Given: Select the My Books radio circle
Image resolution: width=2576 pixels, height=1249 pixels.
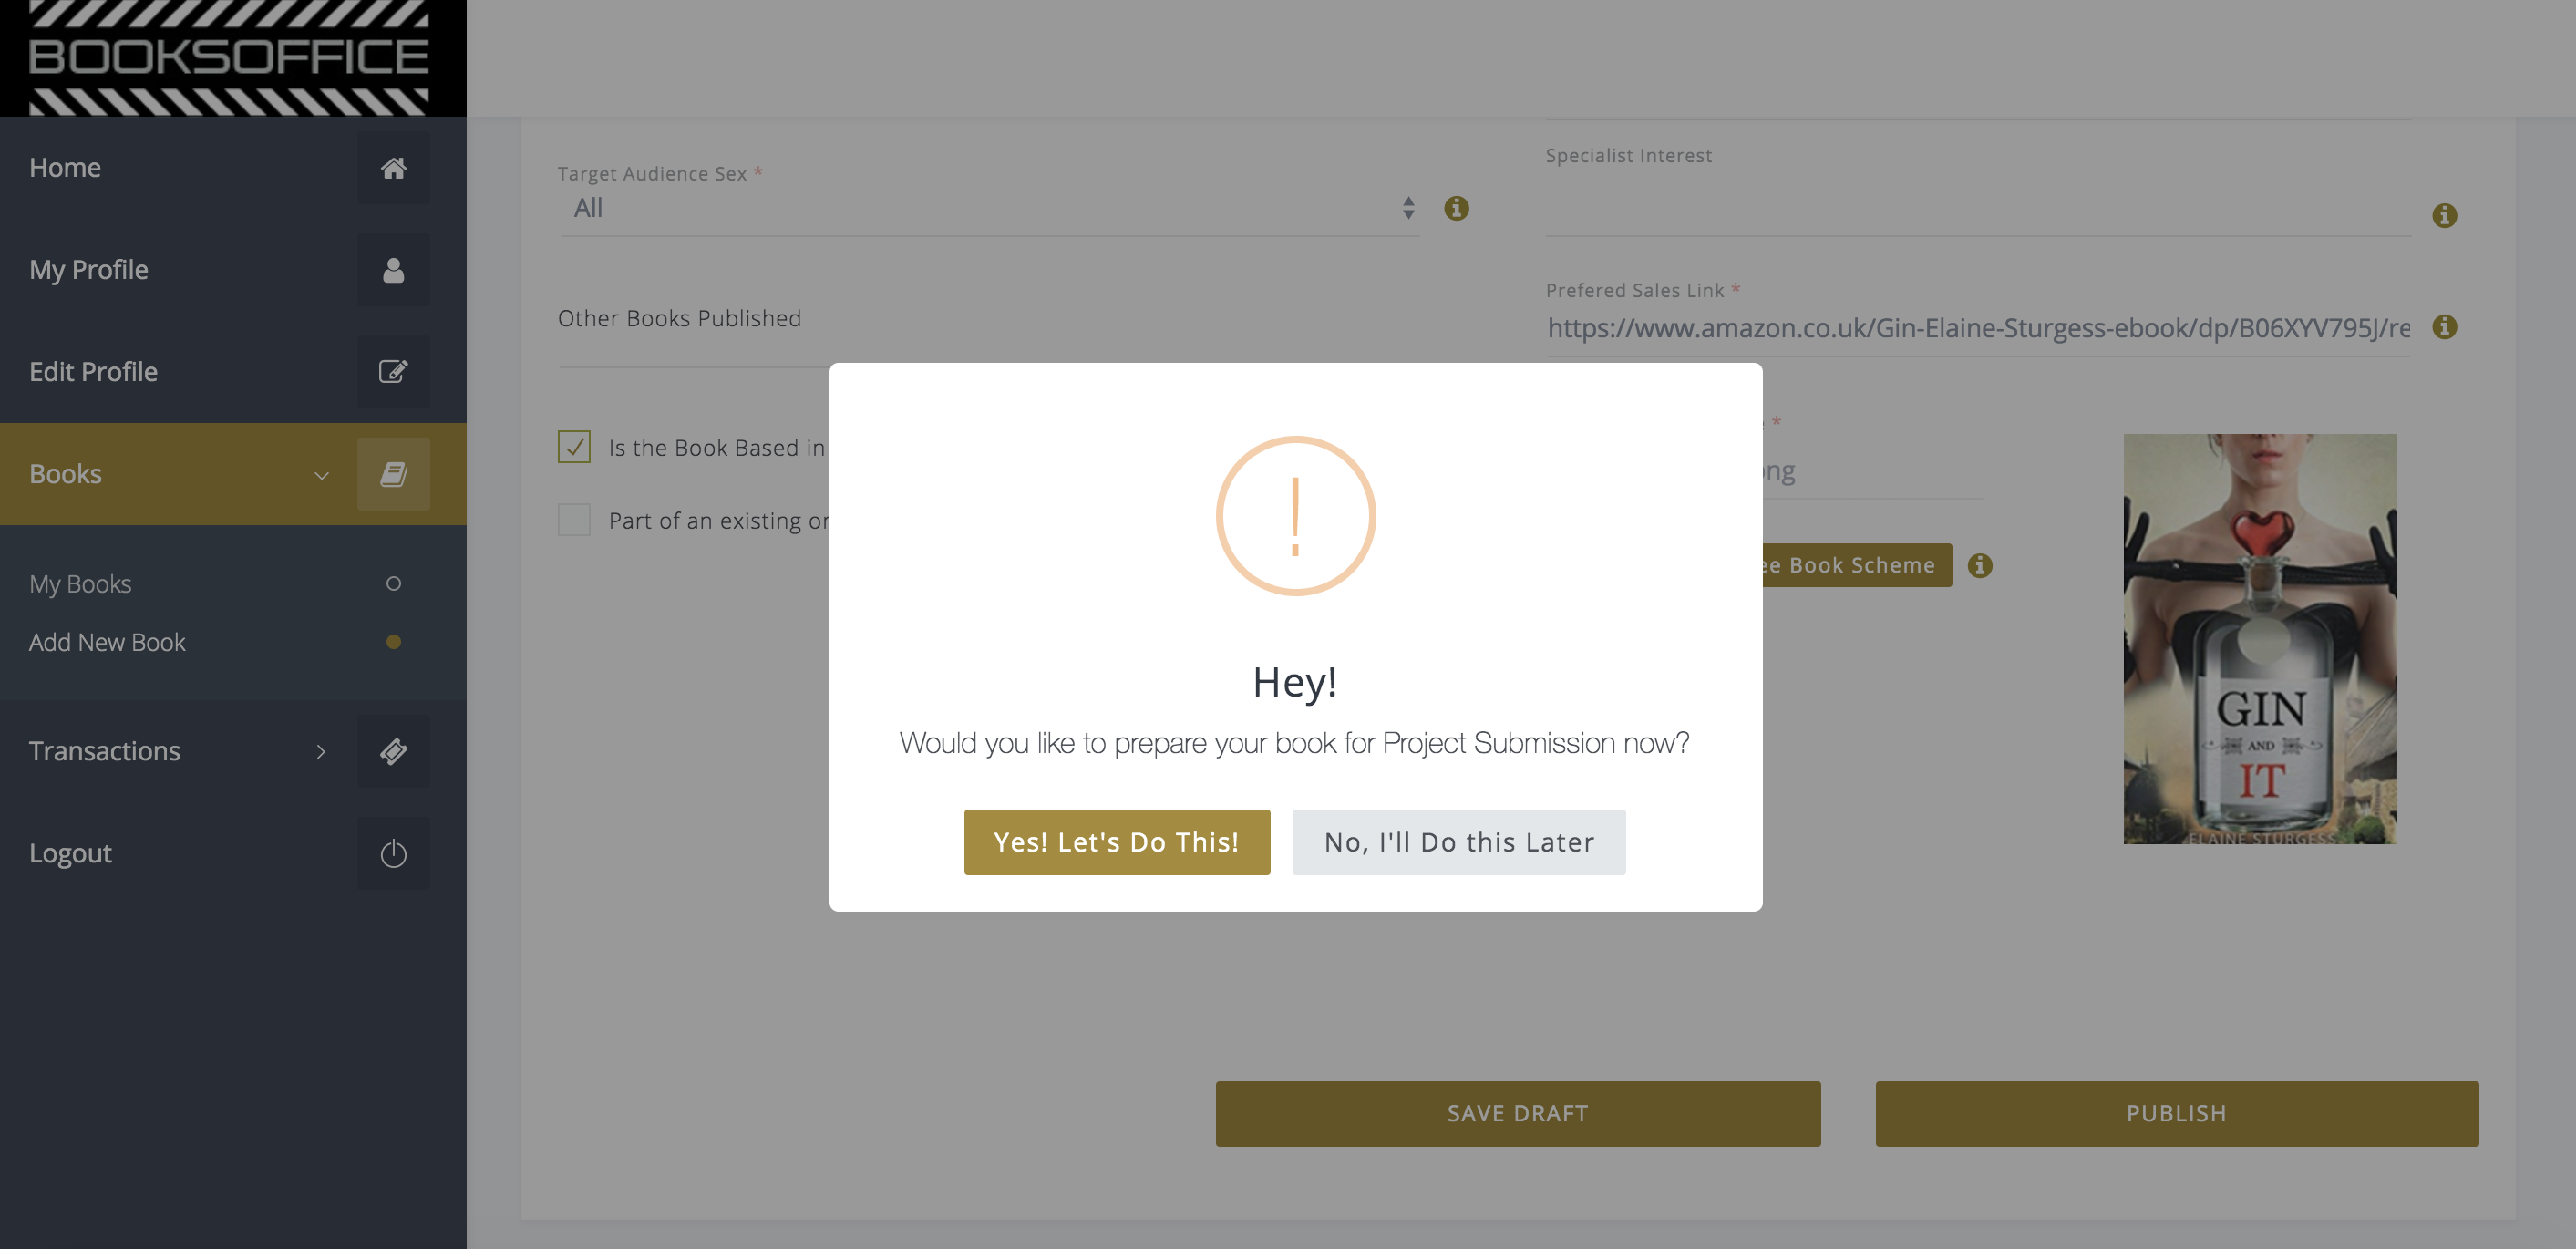Looking at the screenshot, I should coord(393,583).
